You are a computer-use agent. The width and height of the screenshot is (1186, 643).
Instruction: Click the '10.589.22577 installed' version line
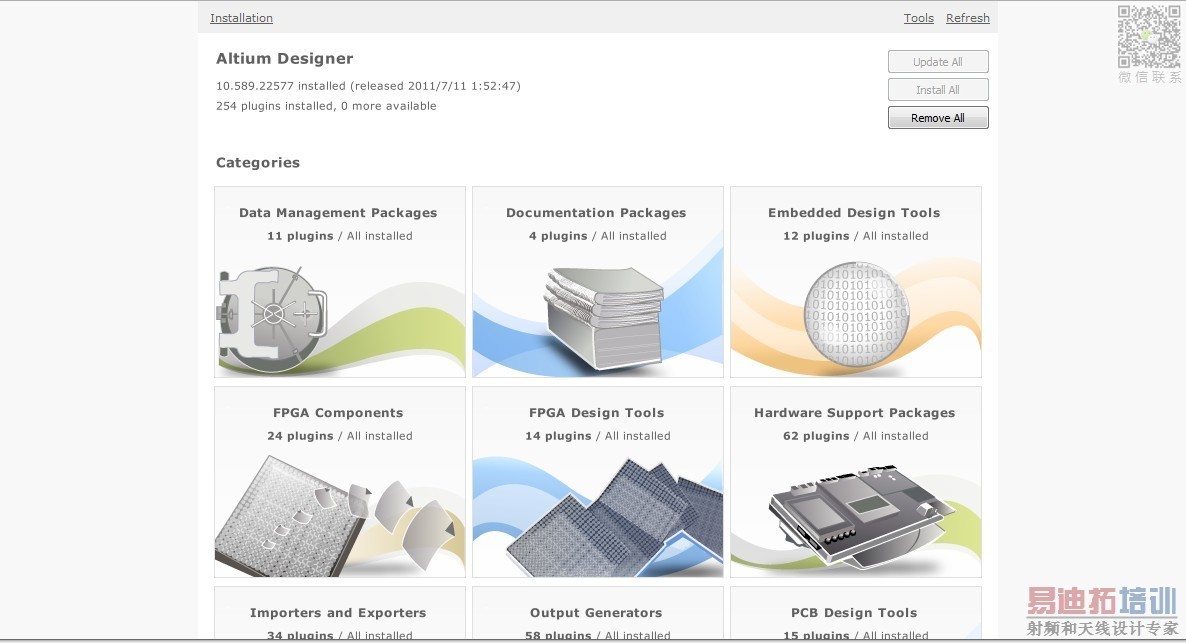click(x=368, y=86)
